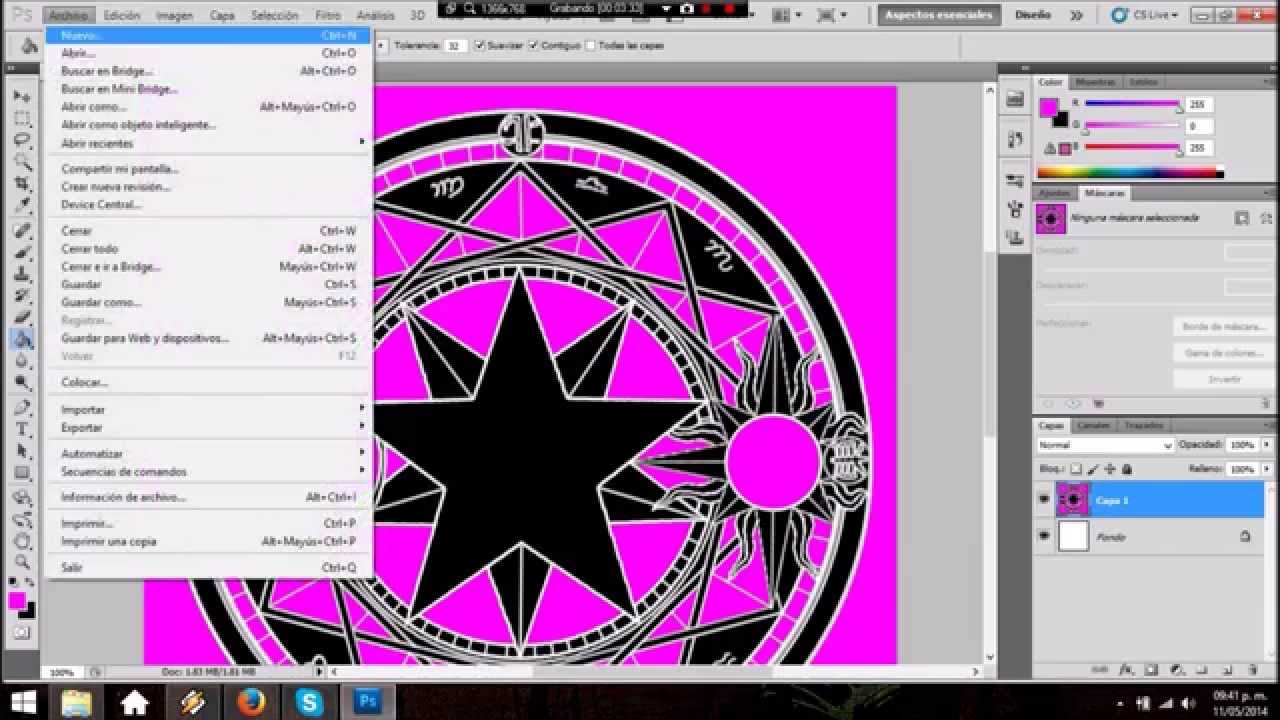Select the Eraser tool
The width and height of the screenshot is (1280, 720).
coord(22,317)
